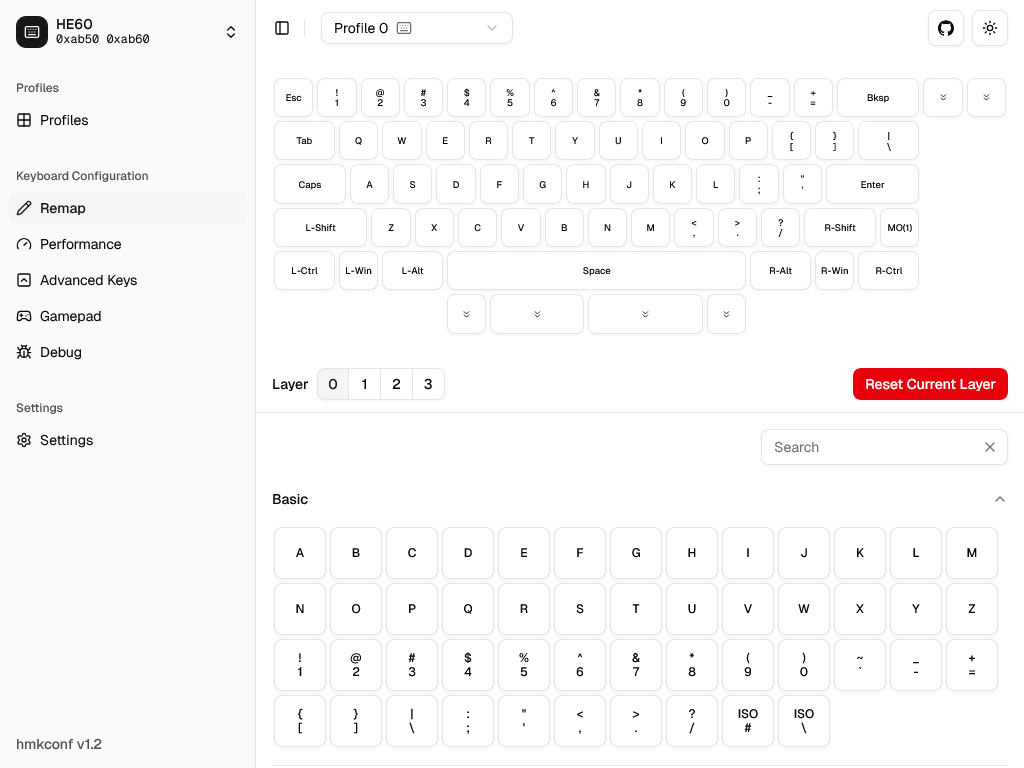Viewport: 1024px width, 768px height.
Task: Go to Settings in the sidebar
Action: click(66, 440)
